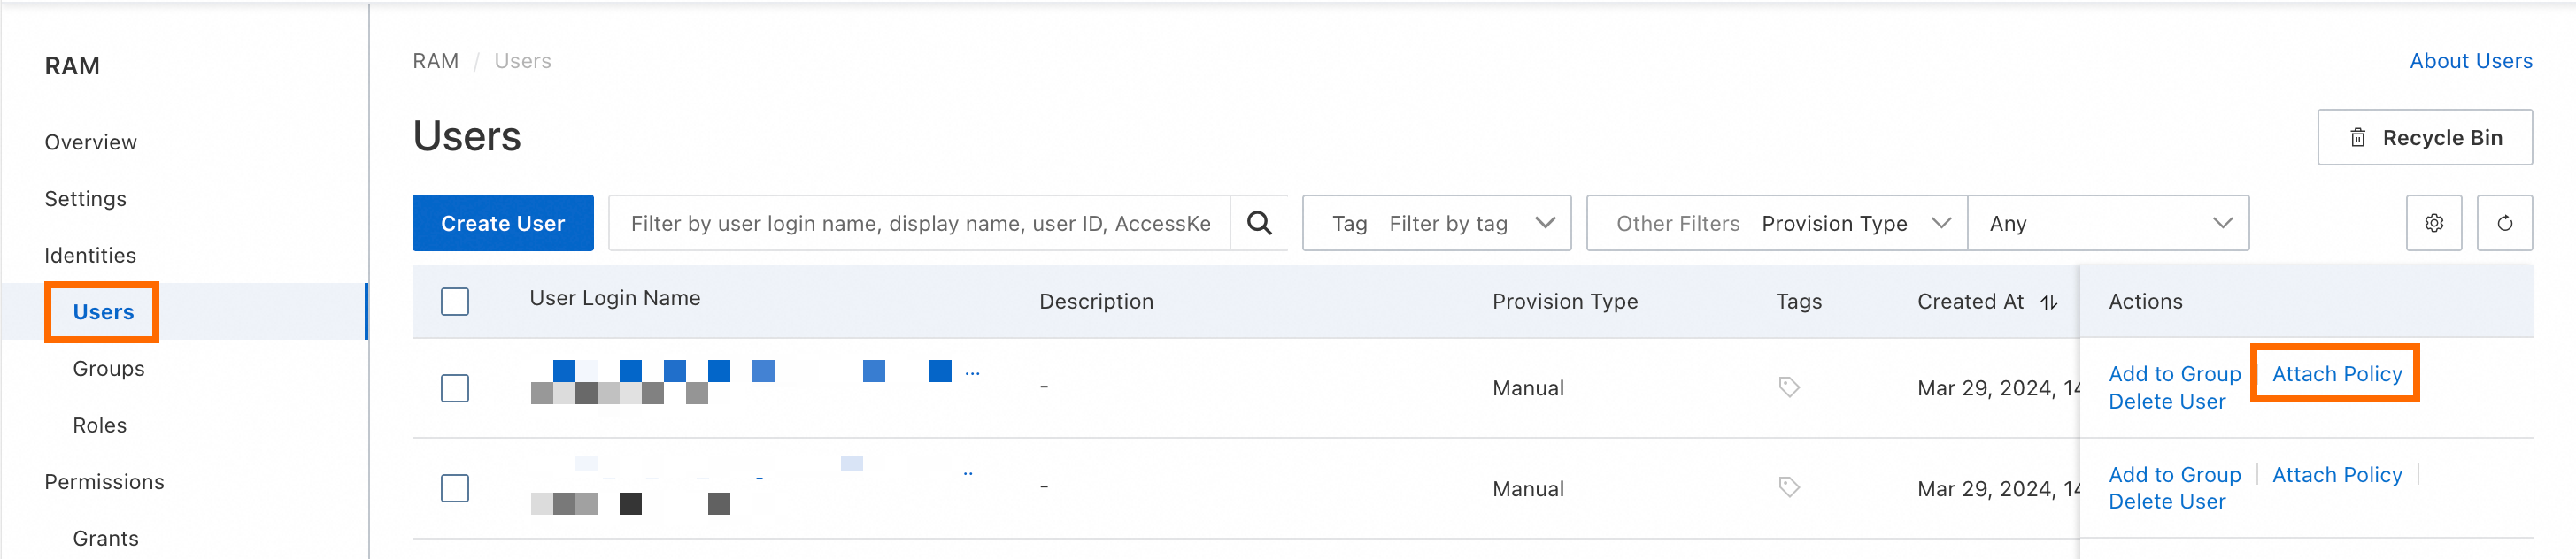The width and height of the screenshot is (2576, 559).
Task: Click Delete User in second row
Action: pos(2166,502)
